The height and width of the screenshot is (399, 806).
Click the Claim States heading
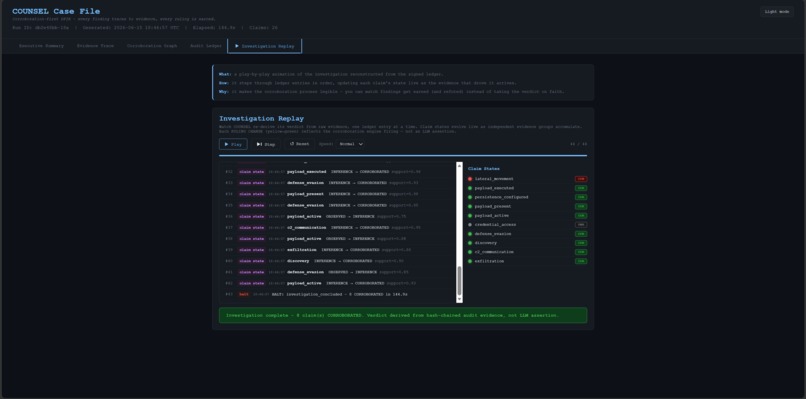pyautogui.click(x=483, y=169)
